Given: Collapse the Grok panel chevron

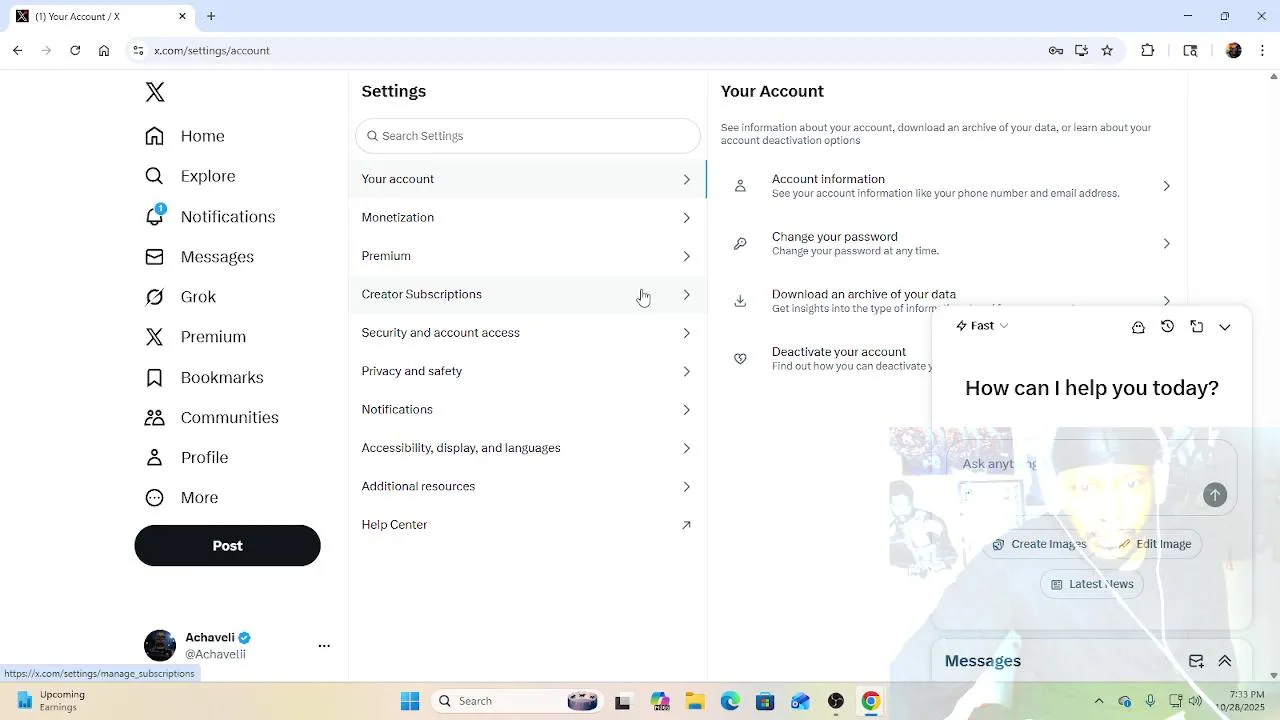Looking at the screenshot, I should (x=1224, y=327).
